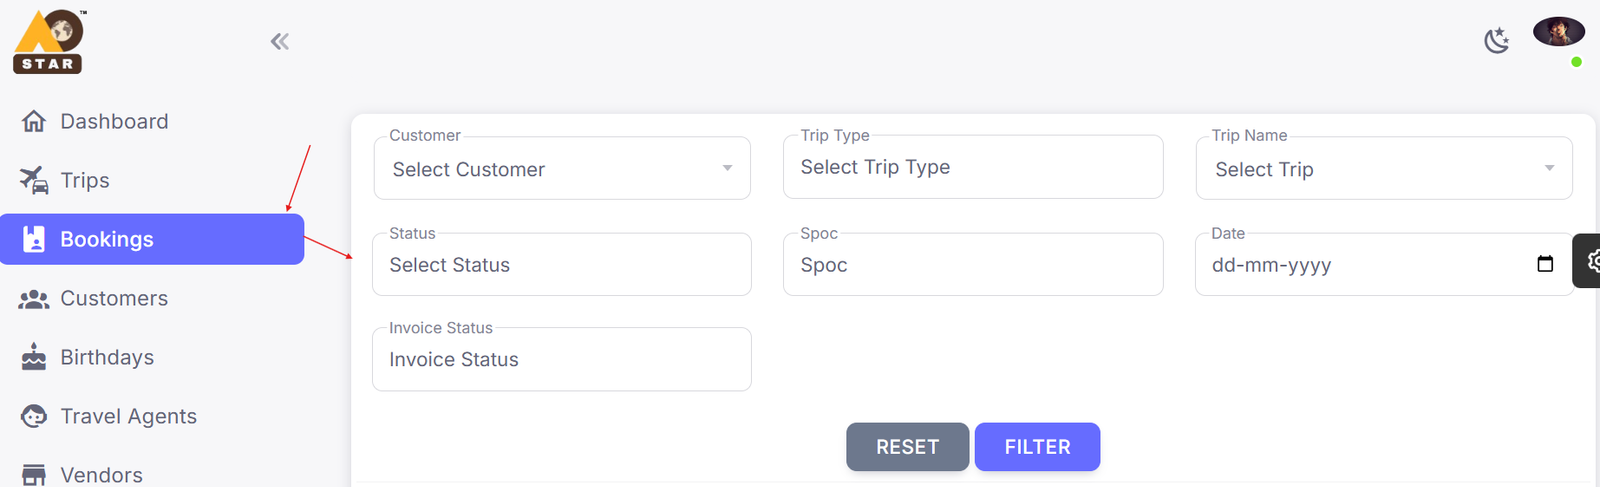Screen dimensions: 1600x487
Task: Expand the Select Customer dropdown
Action: (x=562, y=169)
